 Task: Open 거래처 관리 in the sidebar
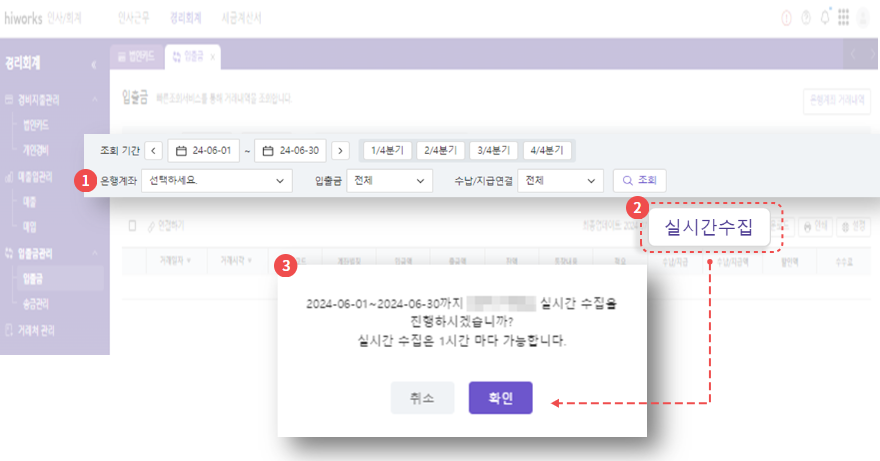pos(36,330)
